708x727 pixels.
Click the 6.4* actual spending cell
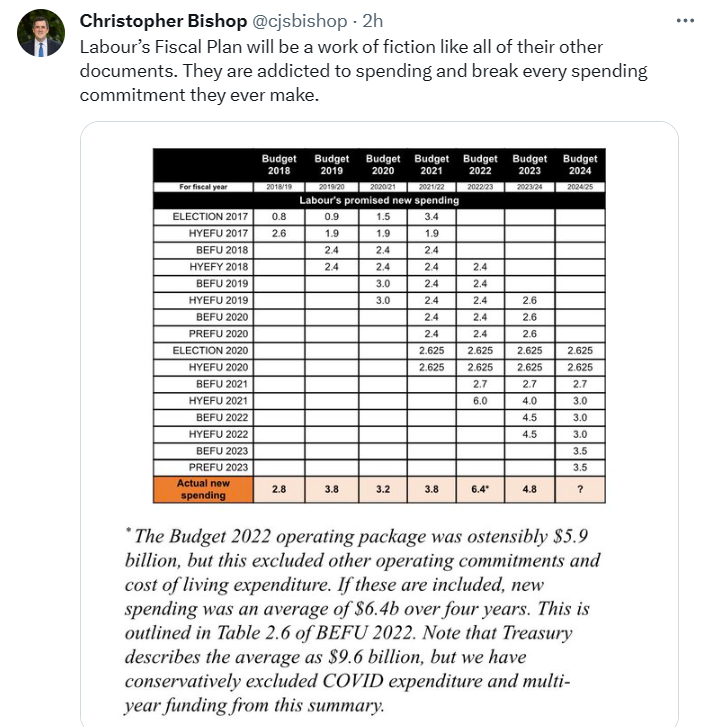pyautogui.click(x=480, y=489)
